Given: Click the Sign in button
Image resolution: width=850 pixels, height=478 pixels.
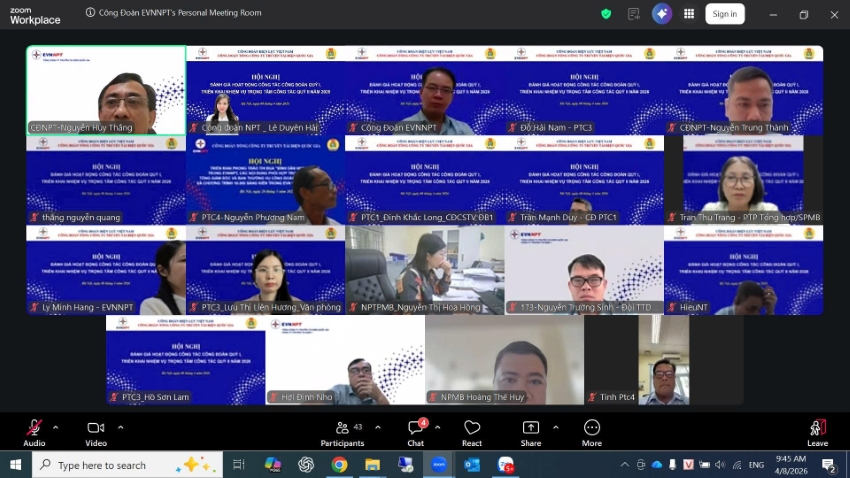Looking at the screenshot, I should [x=725, y=14].
